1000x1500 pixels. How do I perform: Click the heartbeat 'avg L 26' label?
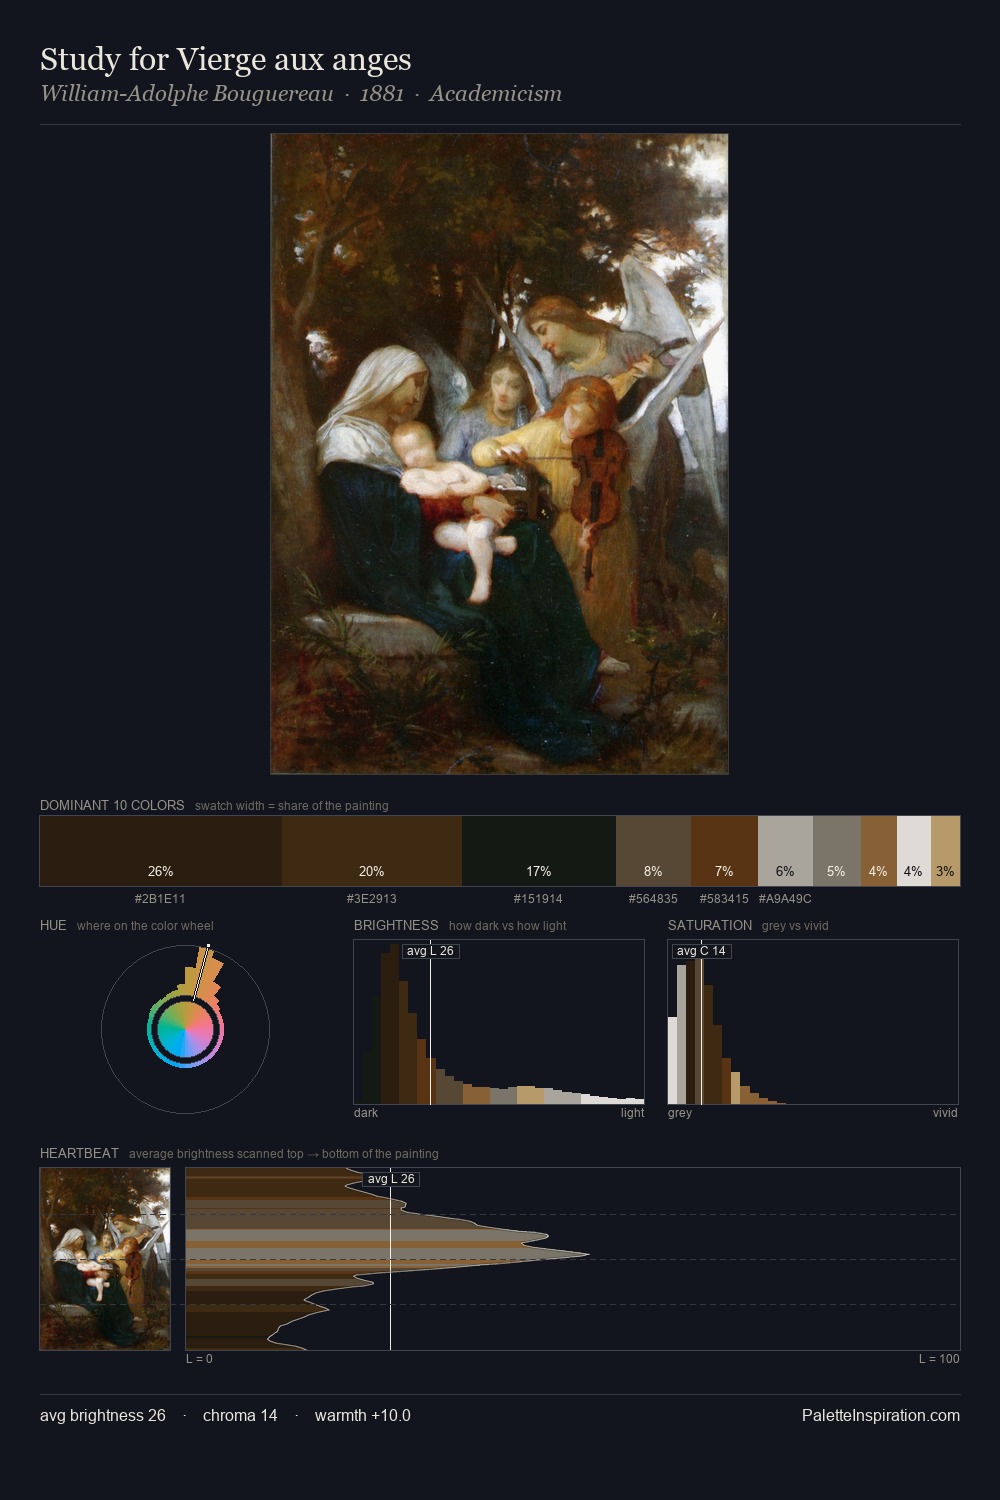click(x=391, y=1179)
